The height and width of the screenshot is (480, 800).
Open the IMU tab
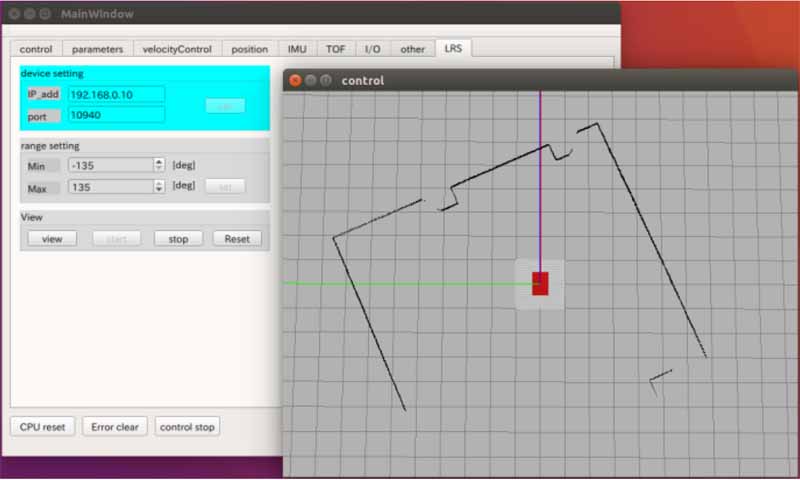[297, 49]
